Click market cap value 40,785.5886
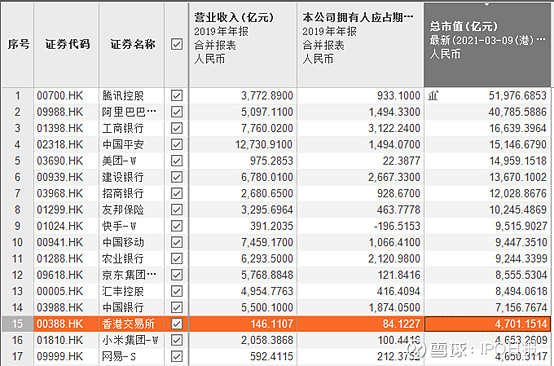554x366 pixels. pos(518,112)
